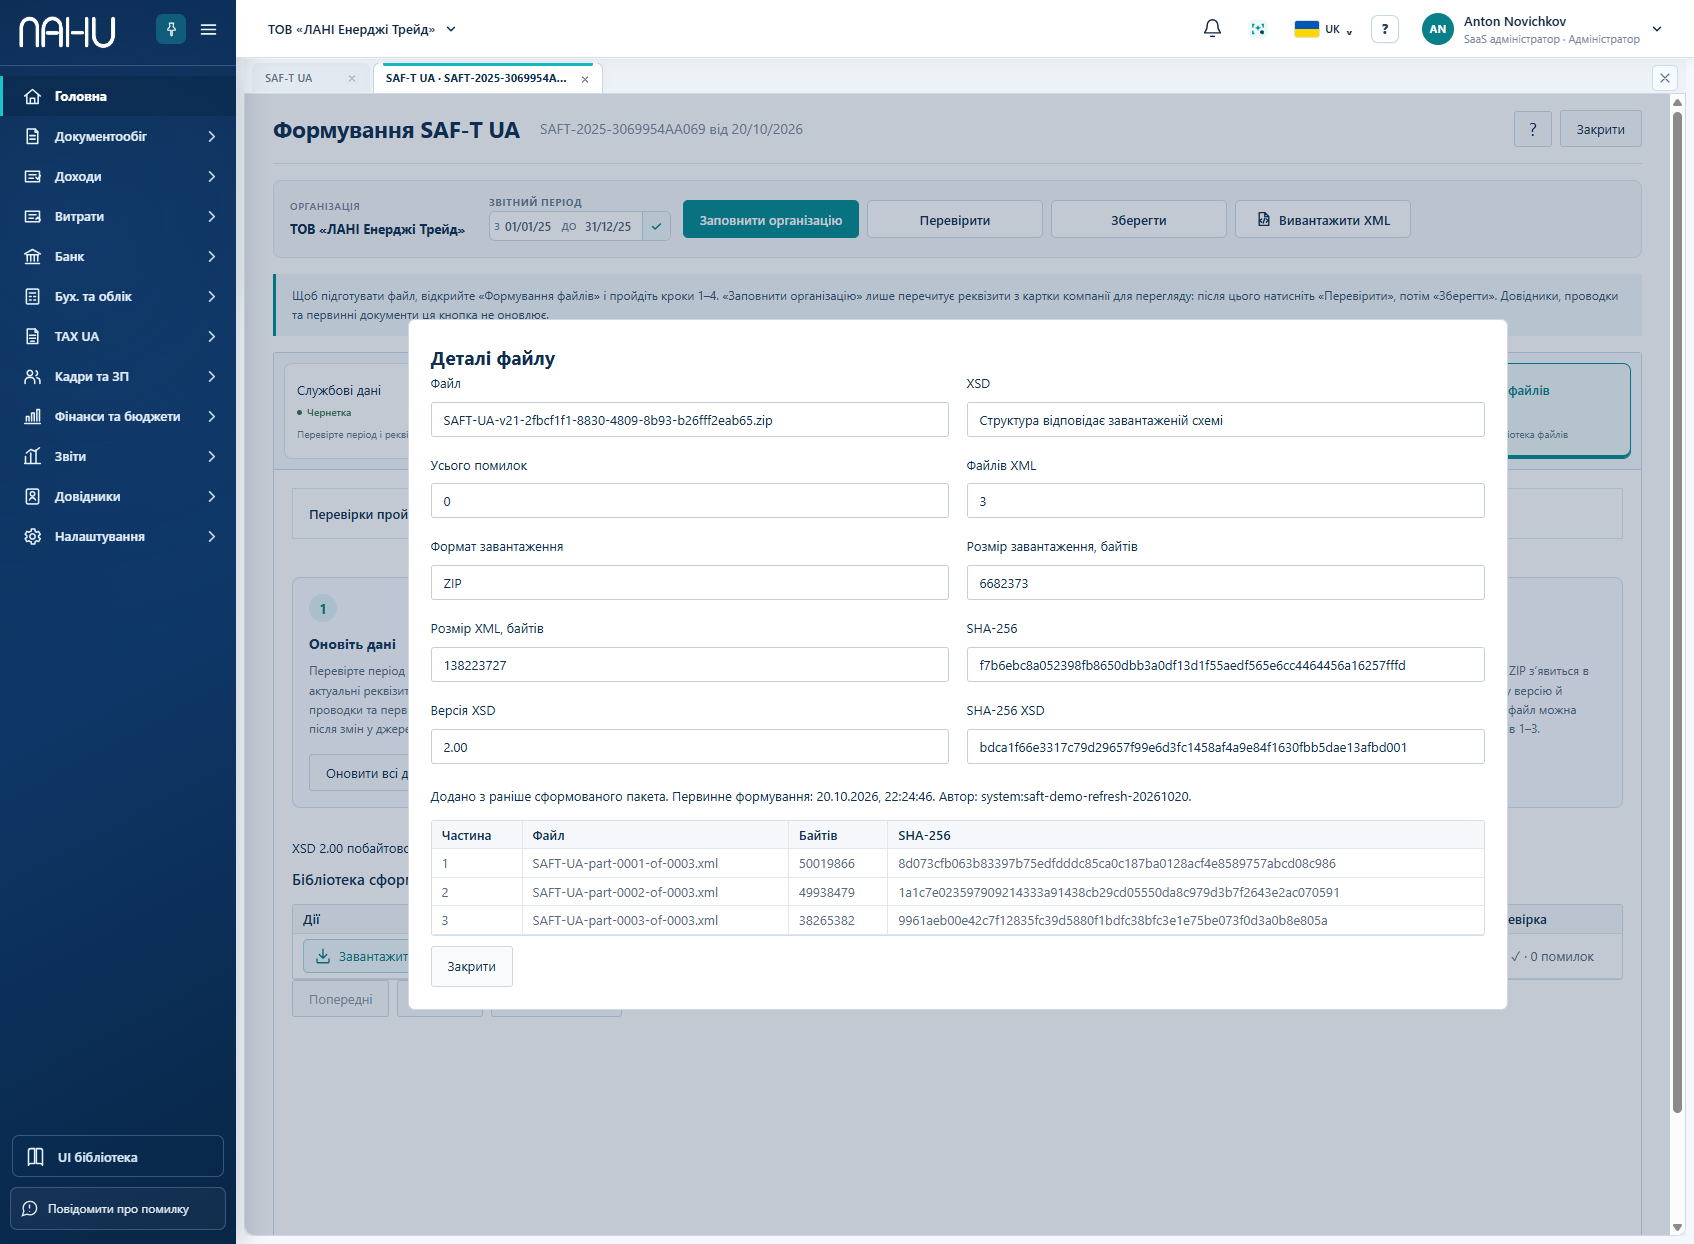
Task: Close the SAFT-2025-3069954A tab
Action: coord(585,79)
